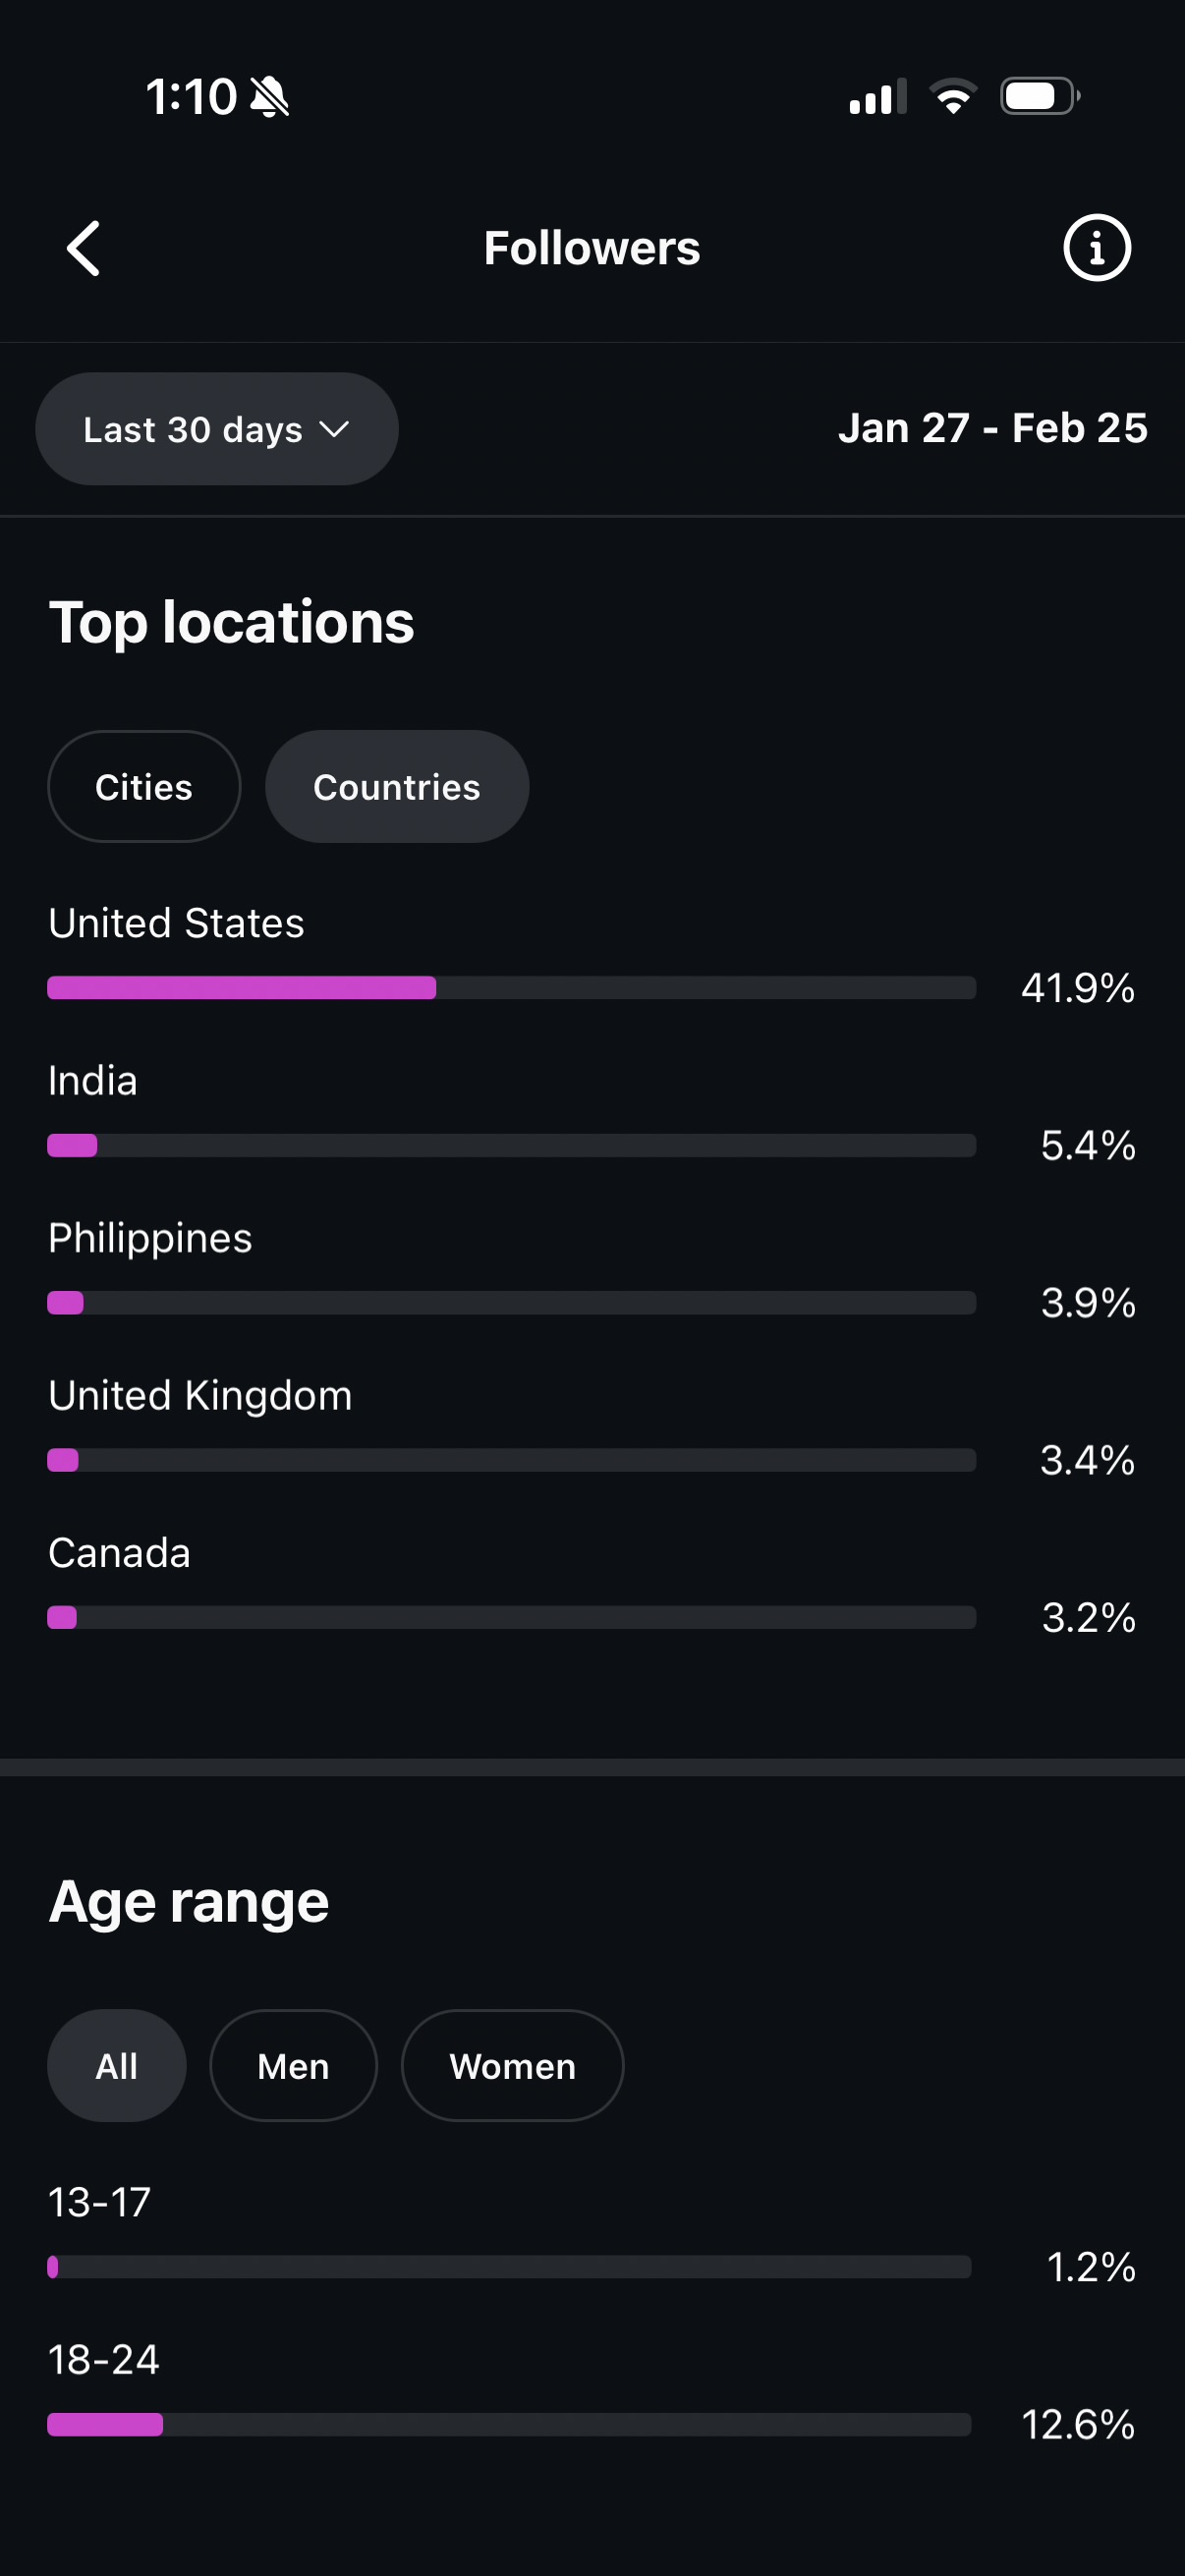
Task: Tap the Jan 27 - Feb 25 date range
Action: pyautogui.click(x=992, y=428)
